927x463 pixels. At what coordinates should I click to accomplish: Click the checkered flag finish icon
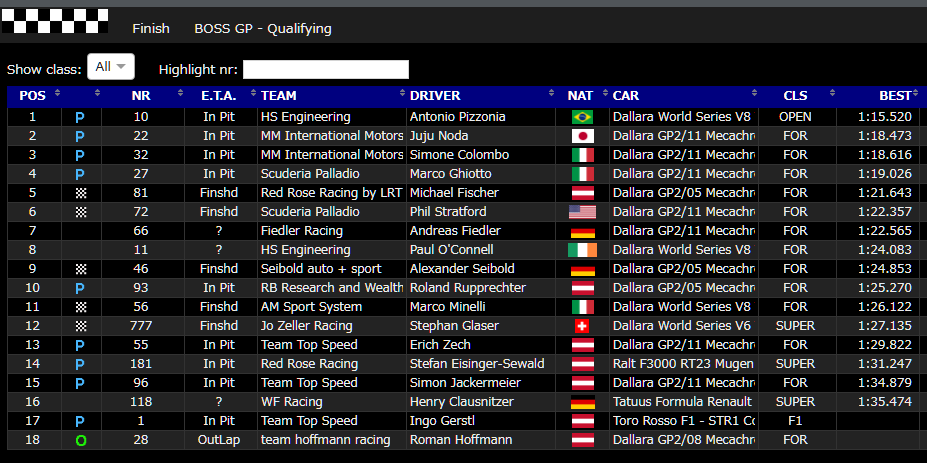click(x=54, y=21)
